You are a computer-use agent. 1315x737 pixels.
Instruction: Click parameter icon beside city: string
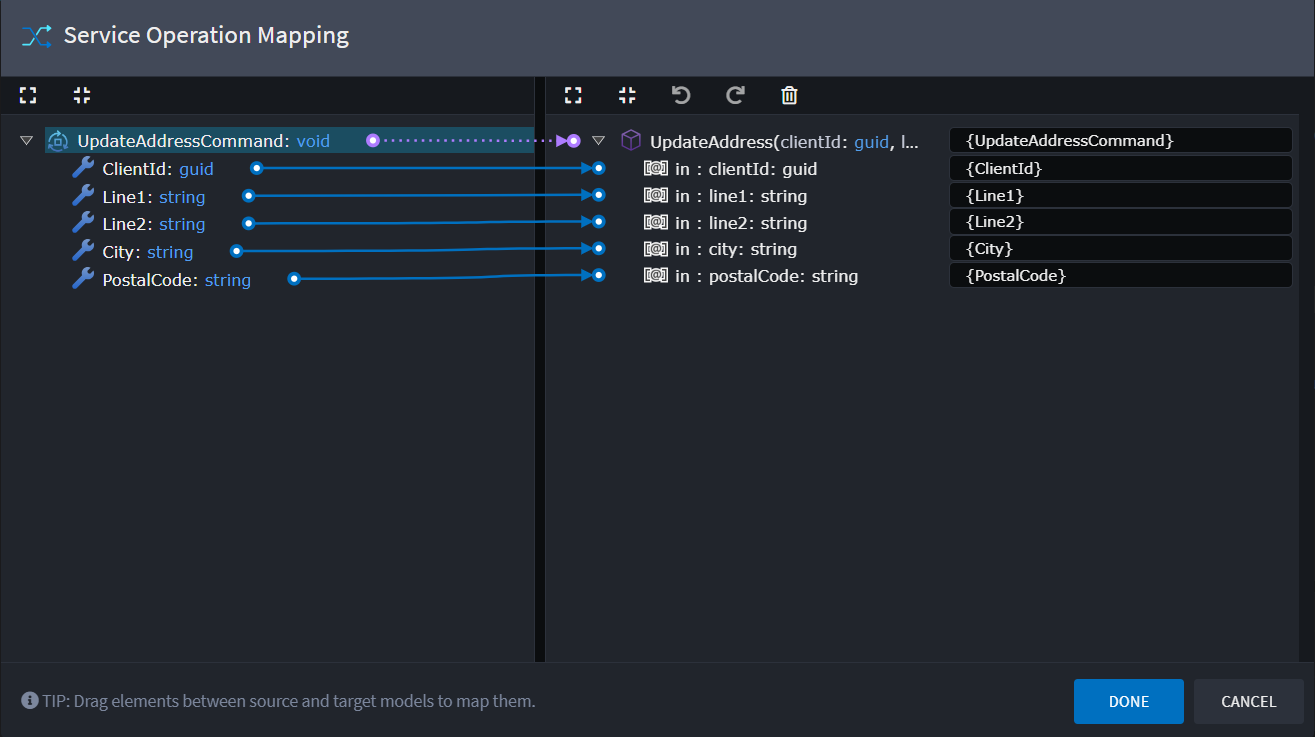[x=655, y=249]
